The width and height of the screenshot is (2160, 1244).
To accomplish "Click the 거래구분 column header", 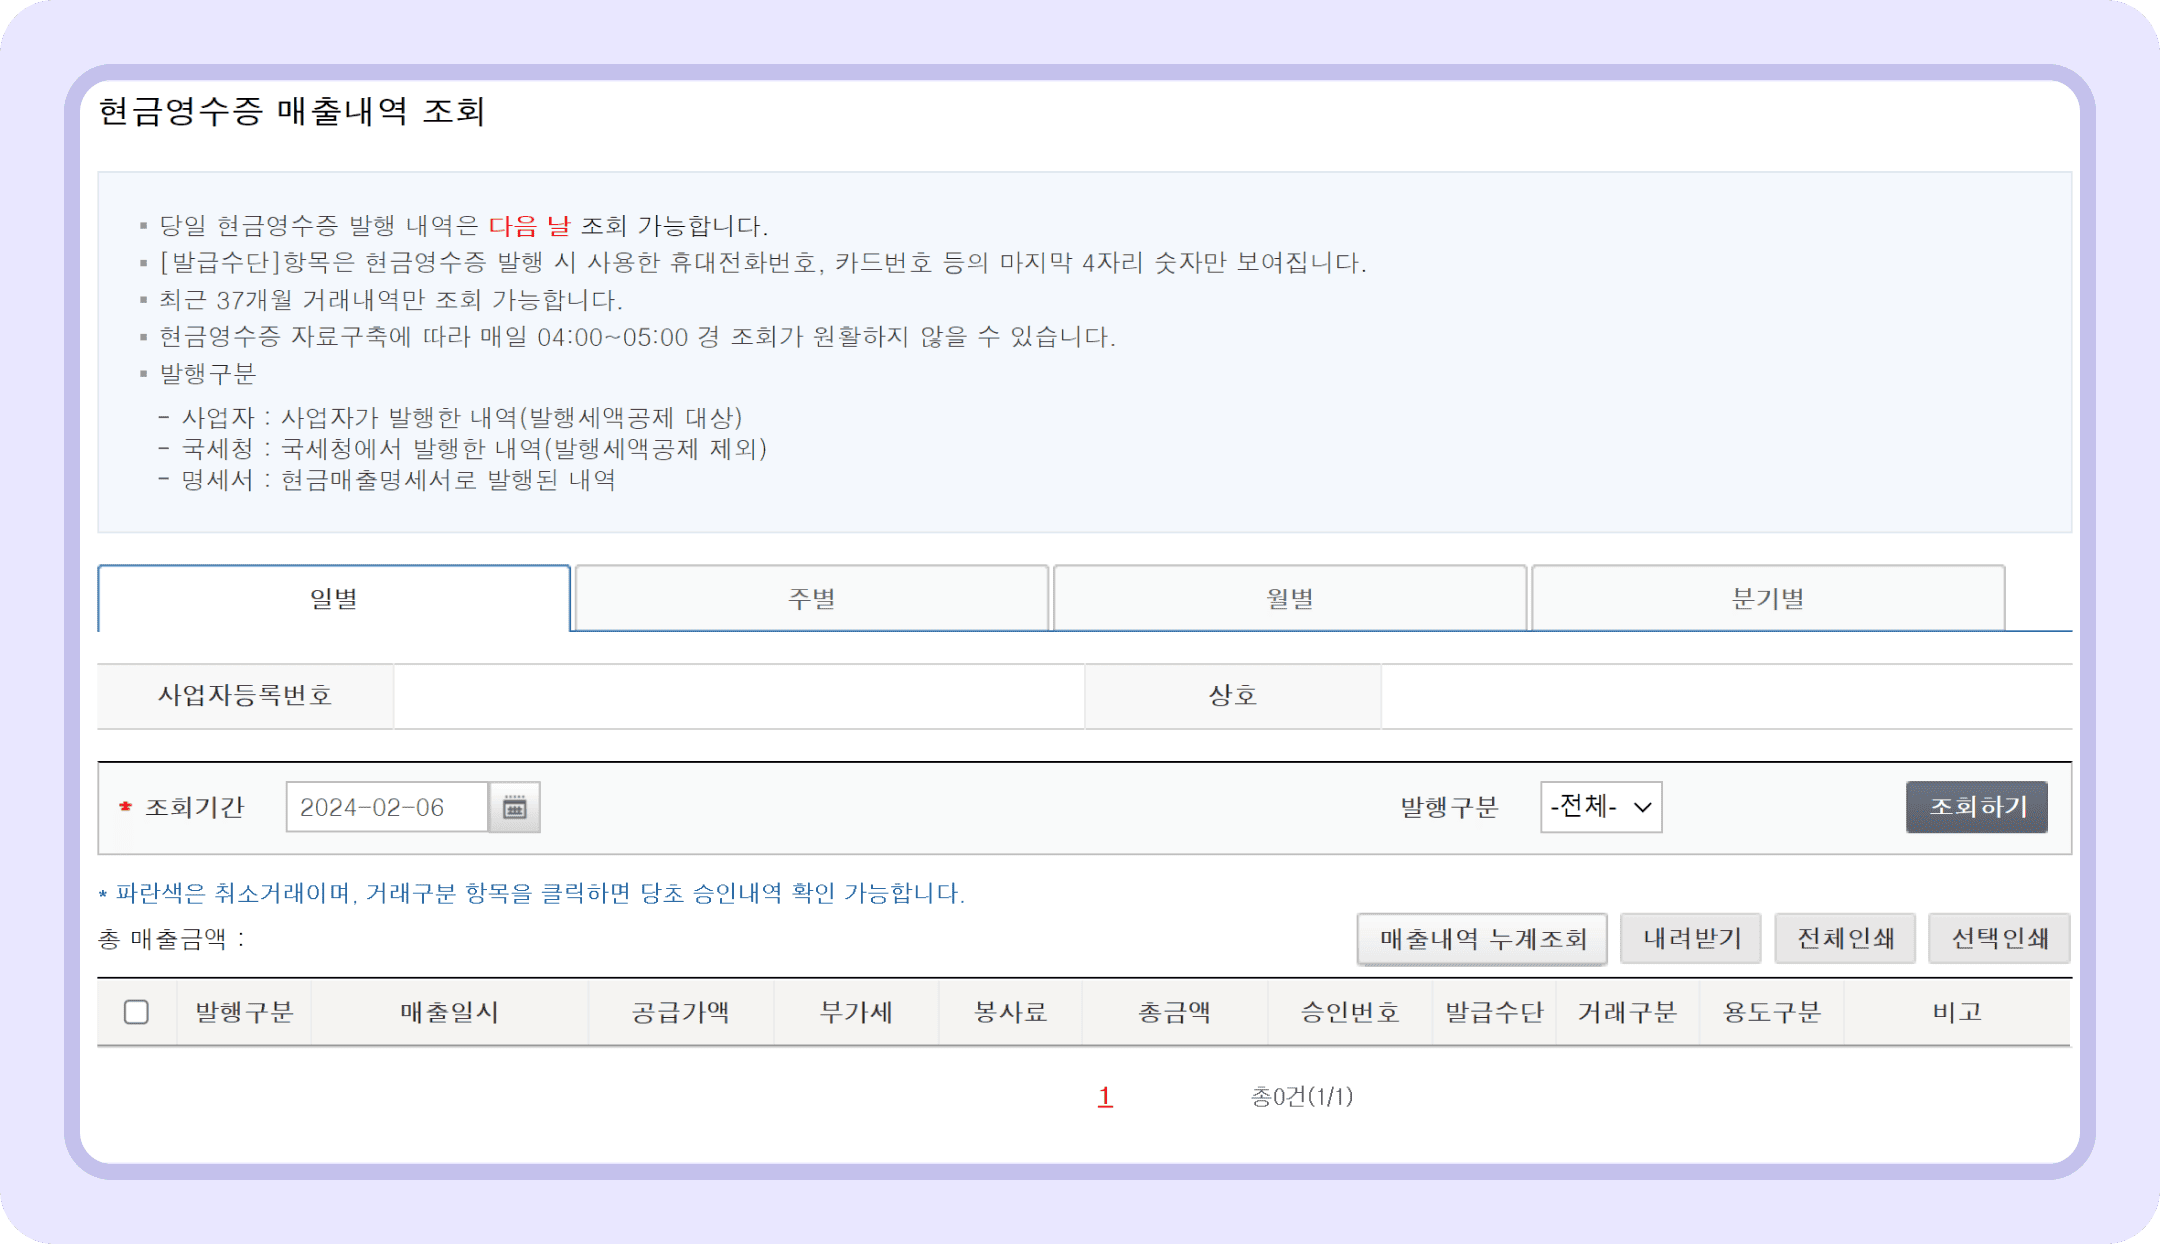I will [x=1628, y=1012].
